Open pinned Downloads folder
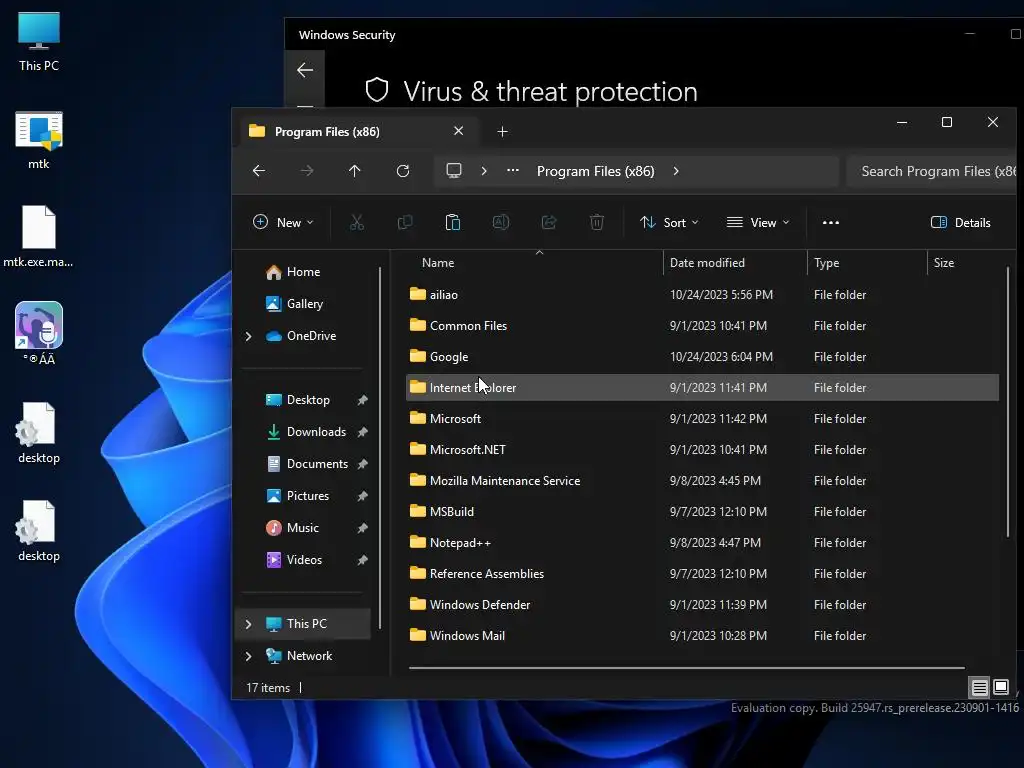1024x768 pixels. [x=308, y=432]
